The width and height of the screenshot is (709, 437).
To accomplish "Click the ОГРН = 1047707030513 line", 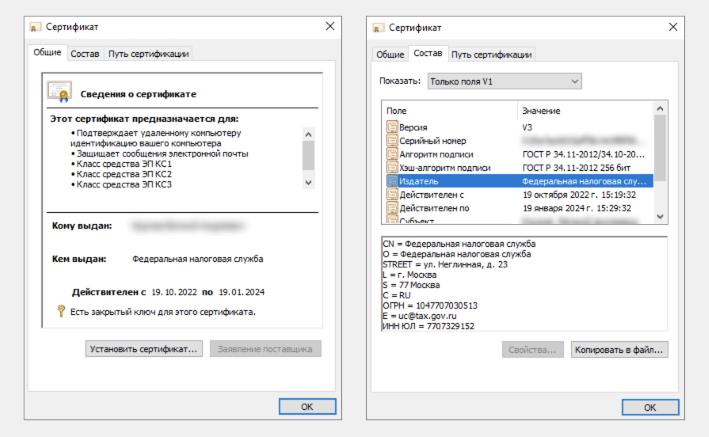I will [430, 305].
